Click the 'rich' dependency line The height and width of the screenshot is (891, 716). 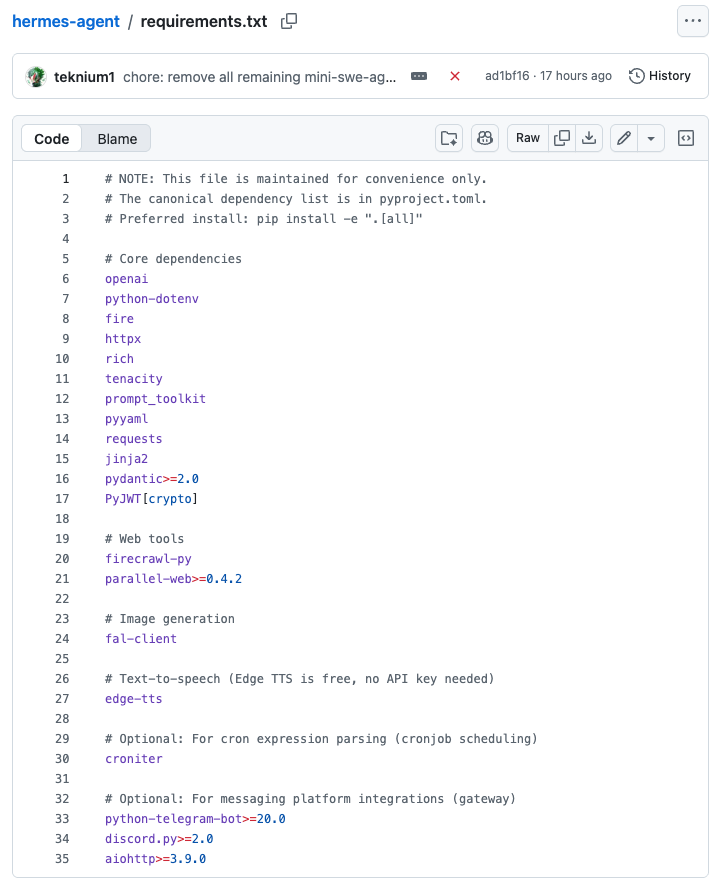(119, 359)
